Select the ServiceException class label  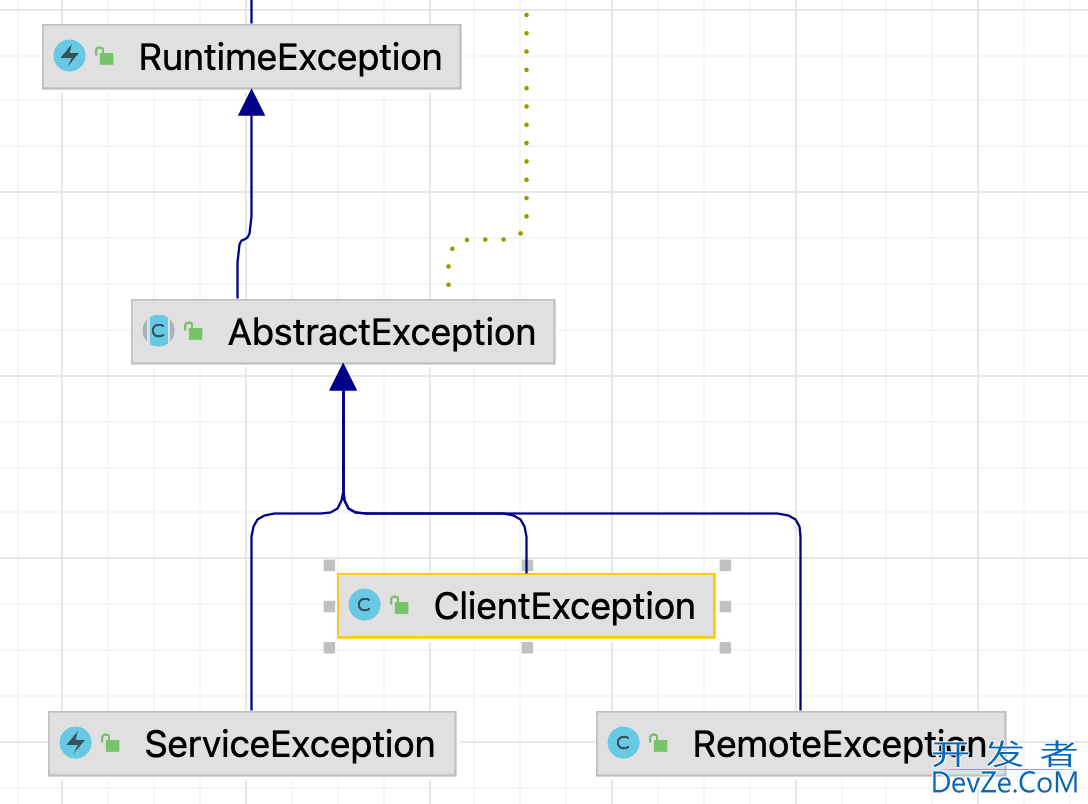(x=289, y=744)
